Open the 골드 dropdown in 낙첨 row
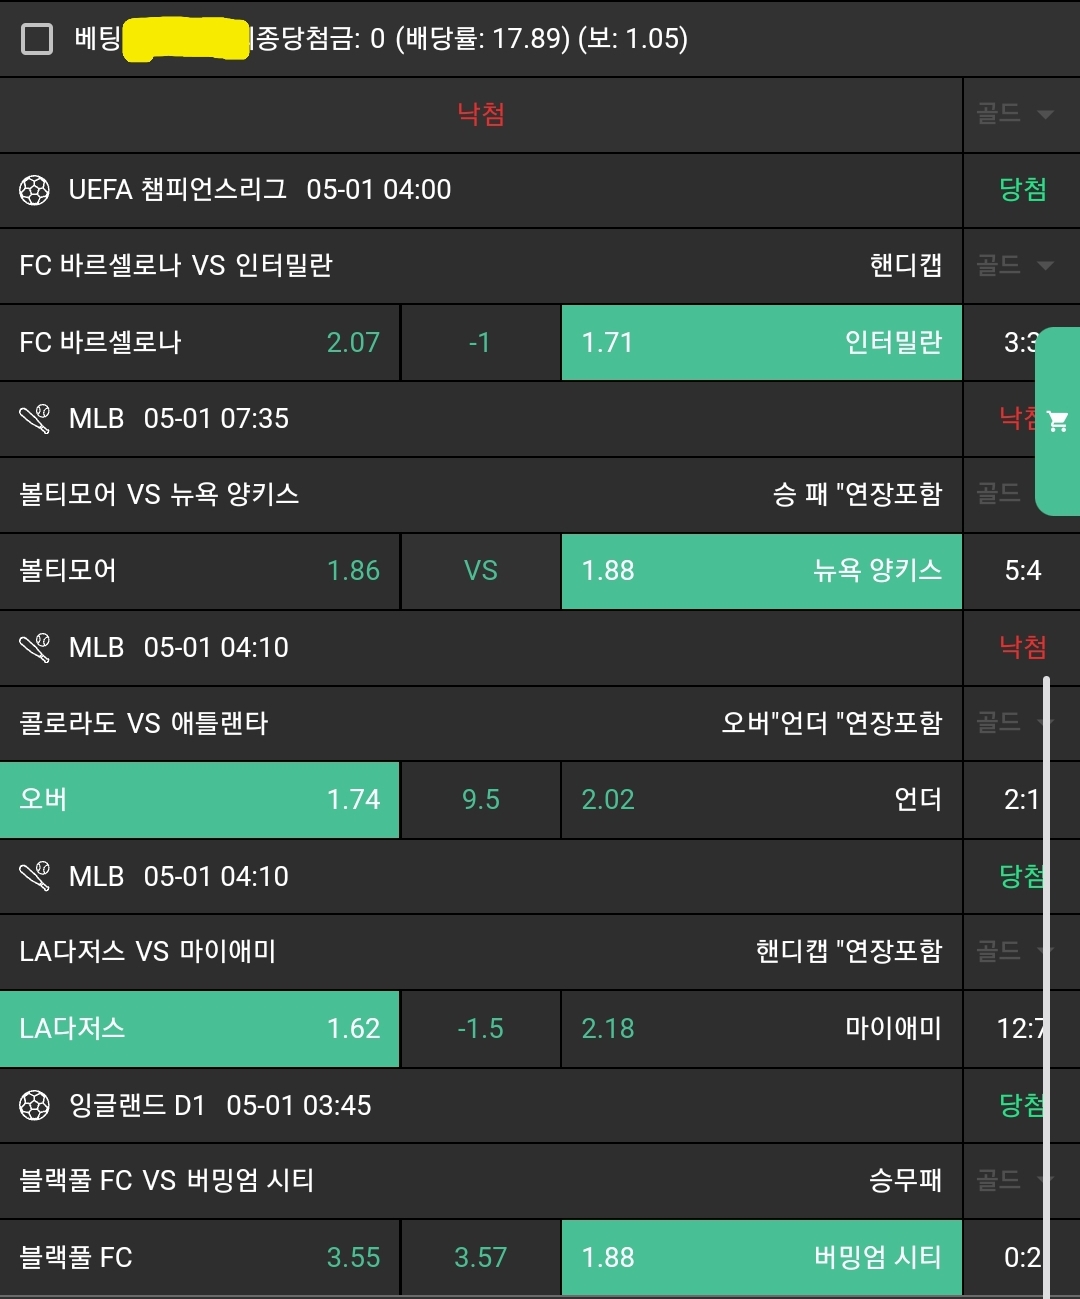 pyautogui.click(x=1015, y=114)
